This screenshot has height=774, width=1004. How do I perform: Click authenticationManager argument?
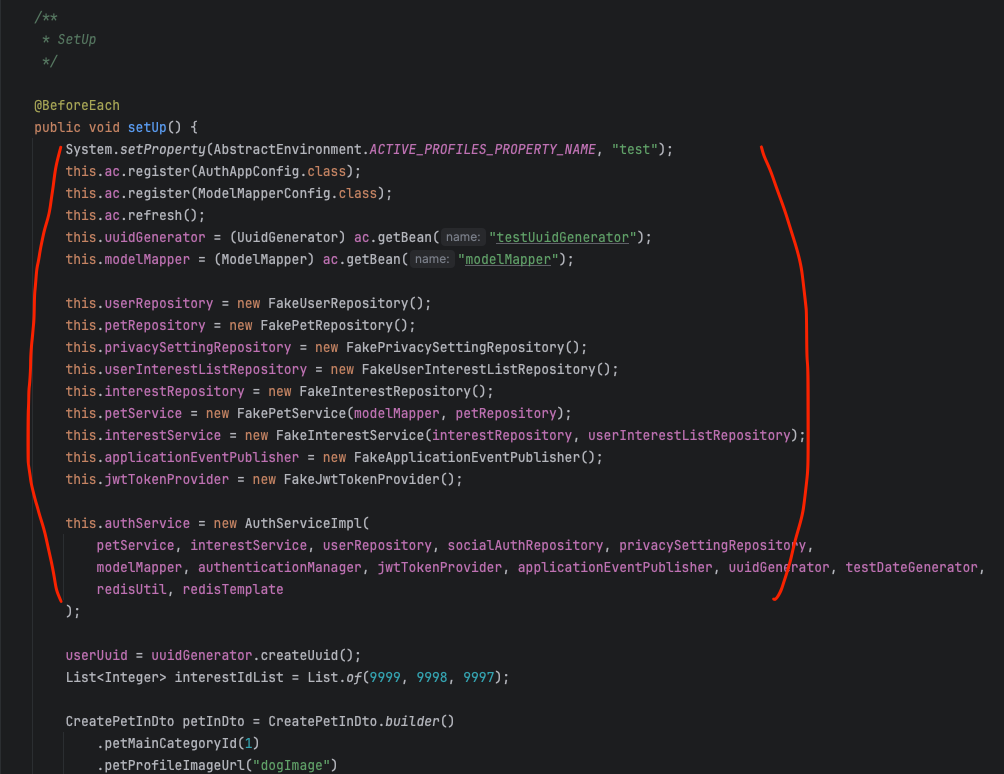coord(280,567)
